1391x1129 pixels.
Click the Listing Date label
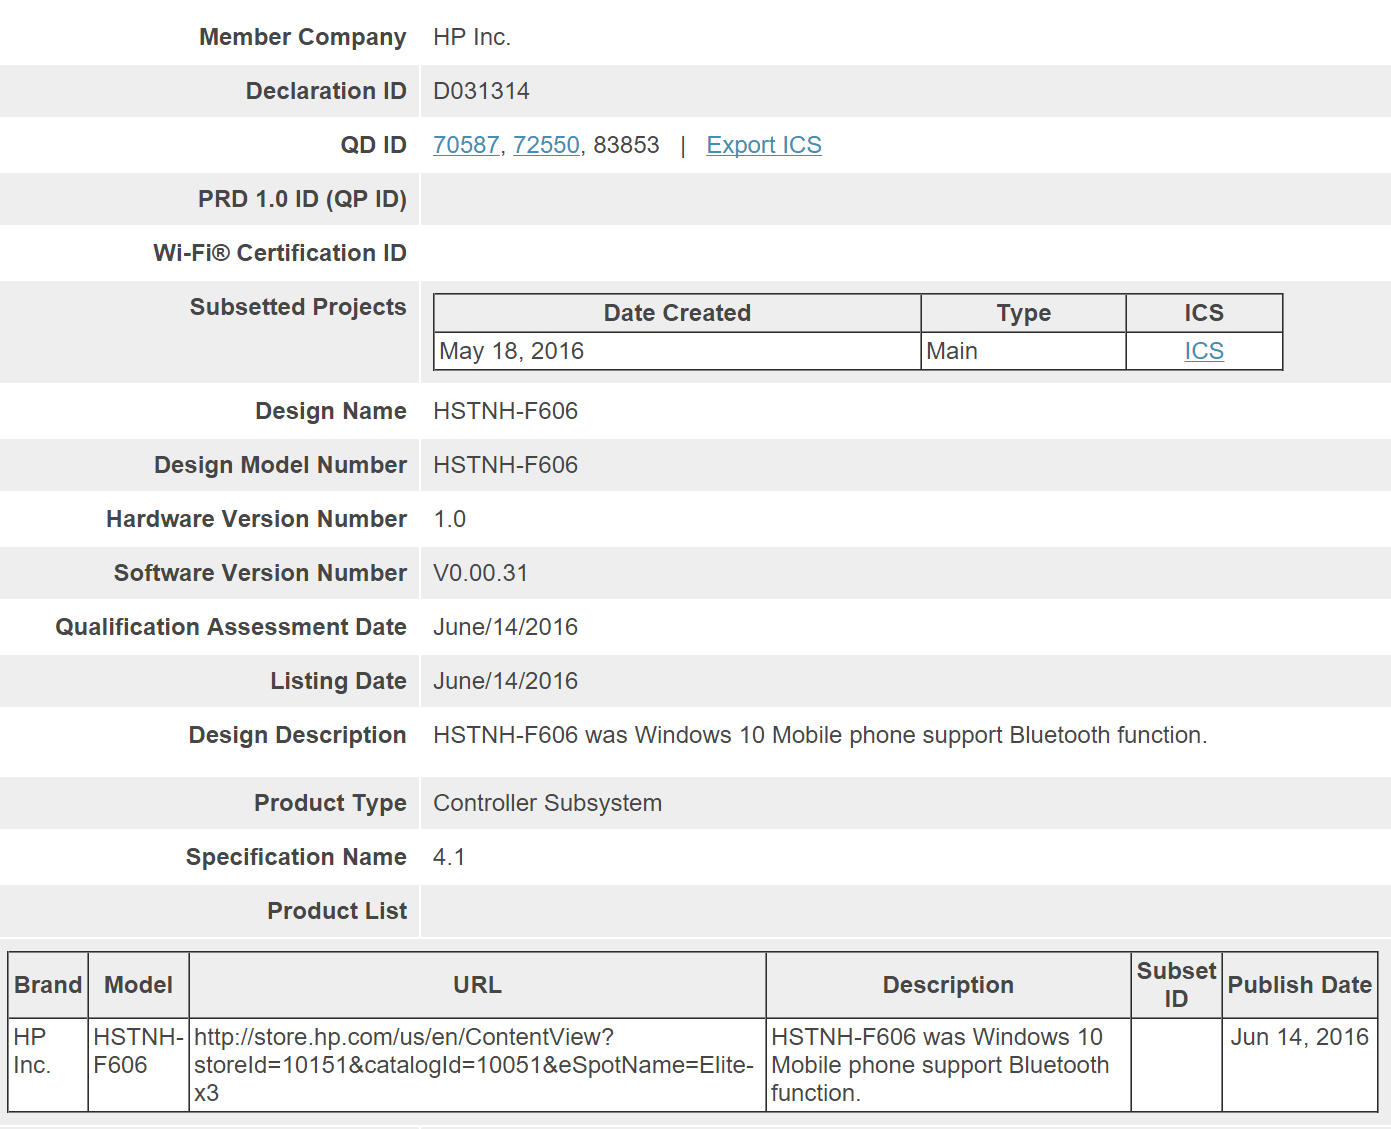click(x=339, y=681)
